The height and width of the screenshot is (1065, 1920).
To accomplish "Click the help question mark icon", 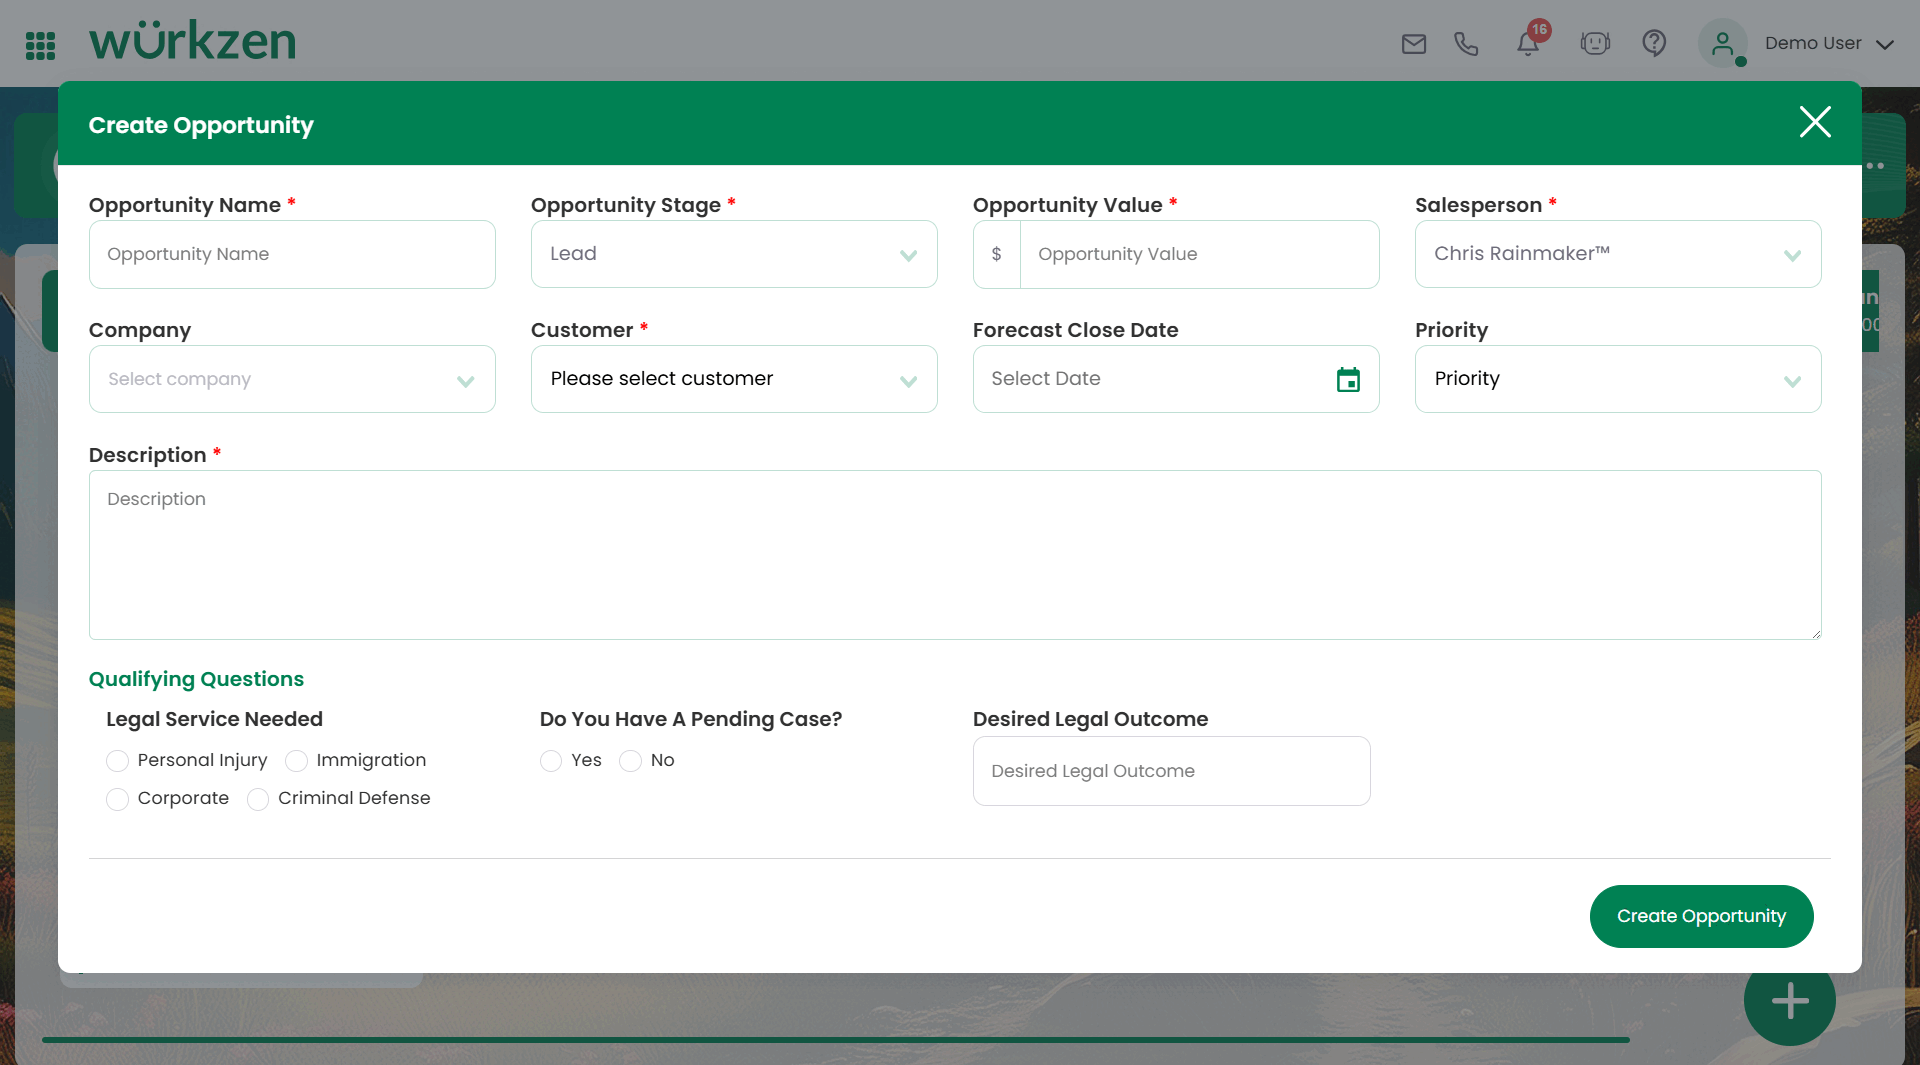I will coord(1654,44).
